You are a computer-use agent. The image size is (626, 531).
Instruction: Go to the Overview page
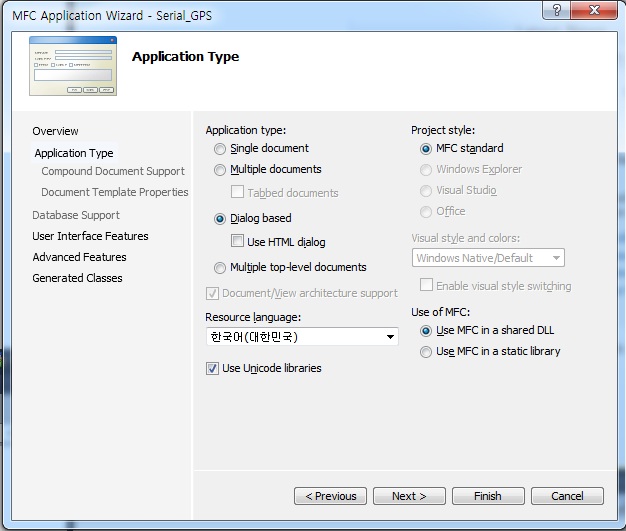[55, 131]
